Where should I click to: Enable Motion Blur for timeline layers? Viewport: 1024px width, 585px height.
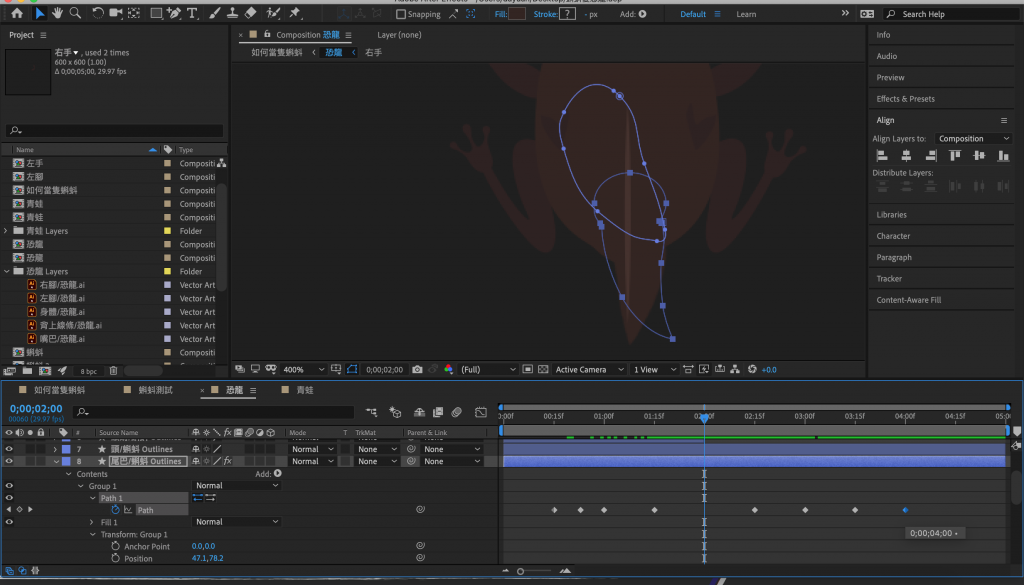(x=456, y=412)
